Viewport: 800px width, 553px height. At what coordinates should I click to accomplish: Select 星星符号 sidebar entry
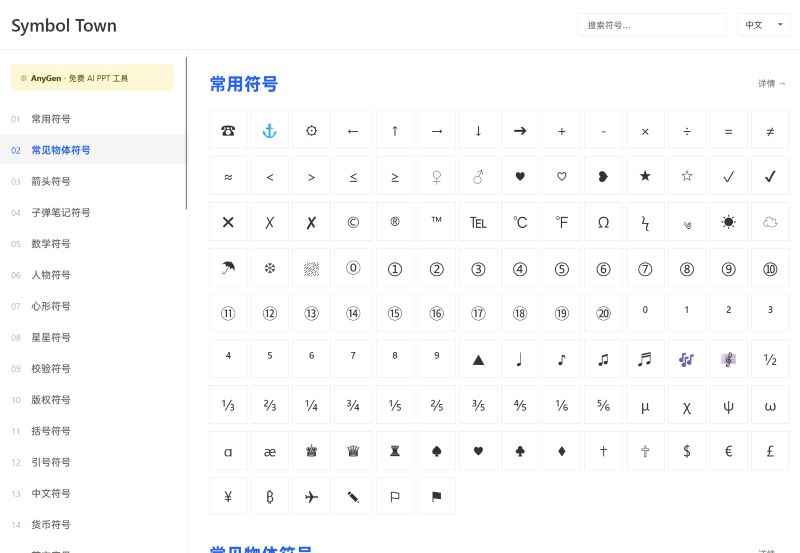(x=93, y=337)
